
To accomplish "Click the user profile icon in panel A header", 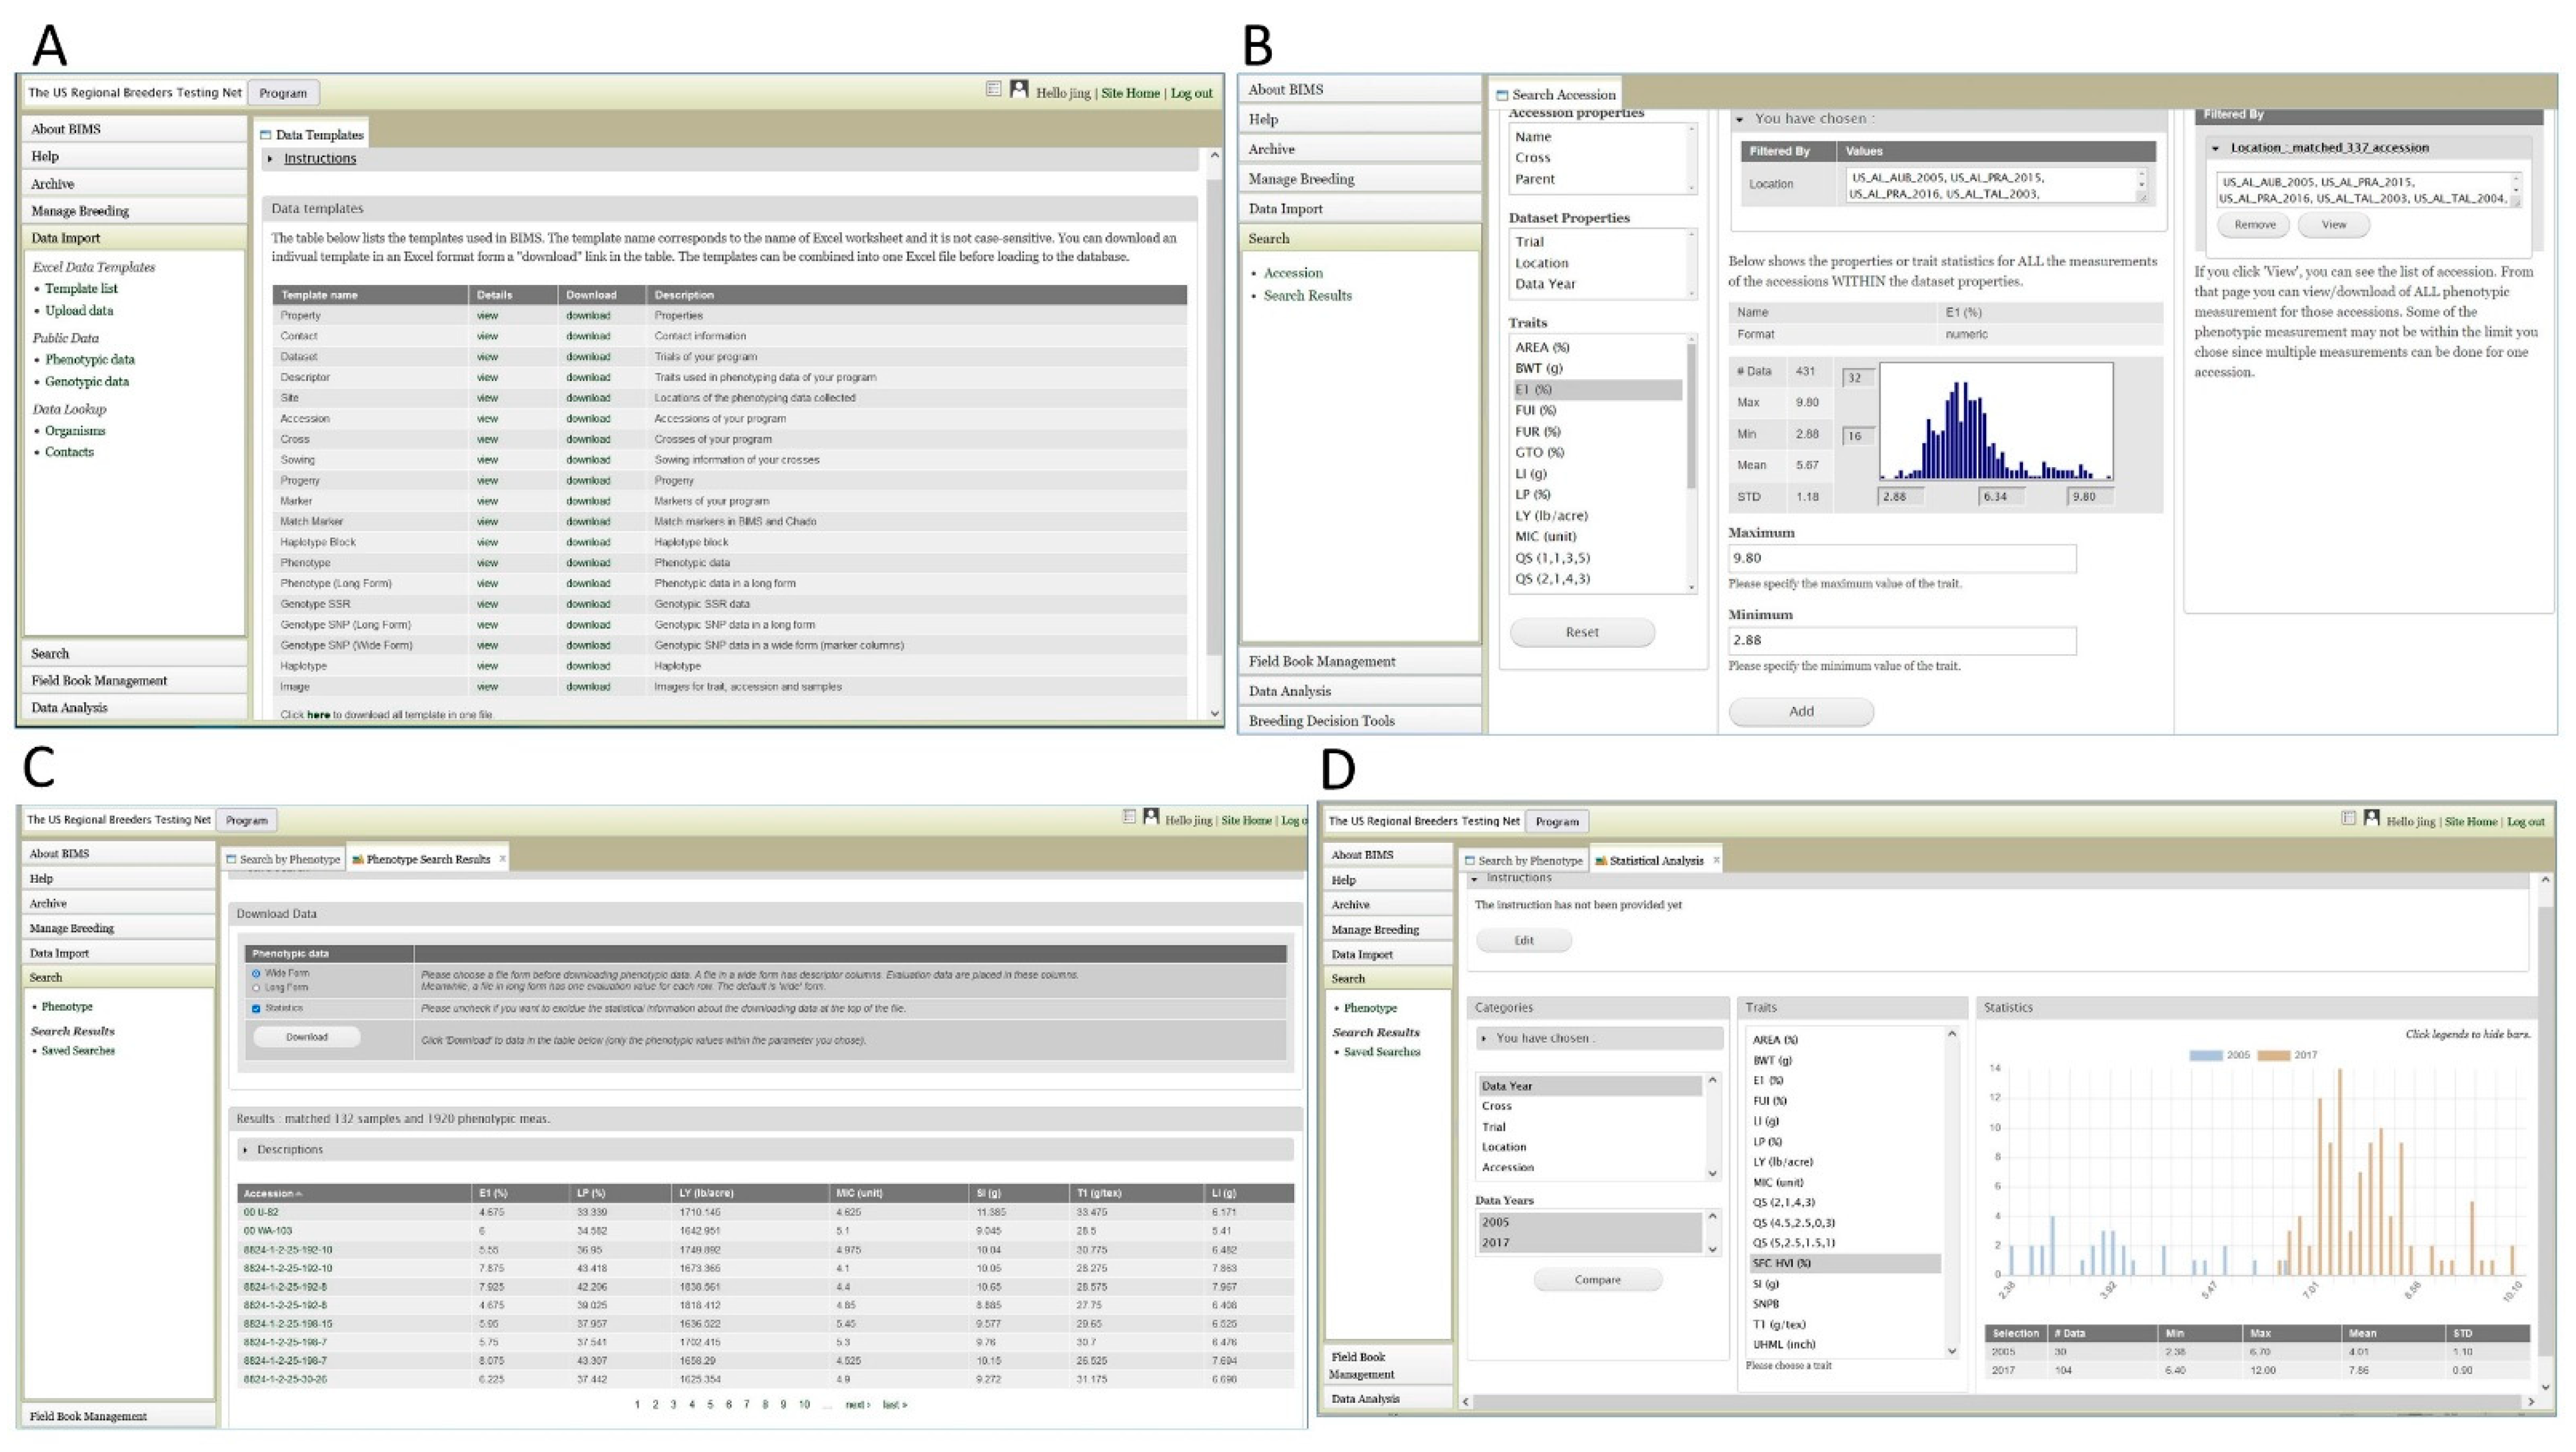I will (x=1018, y=90).
